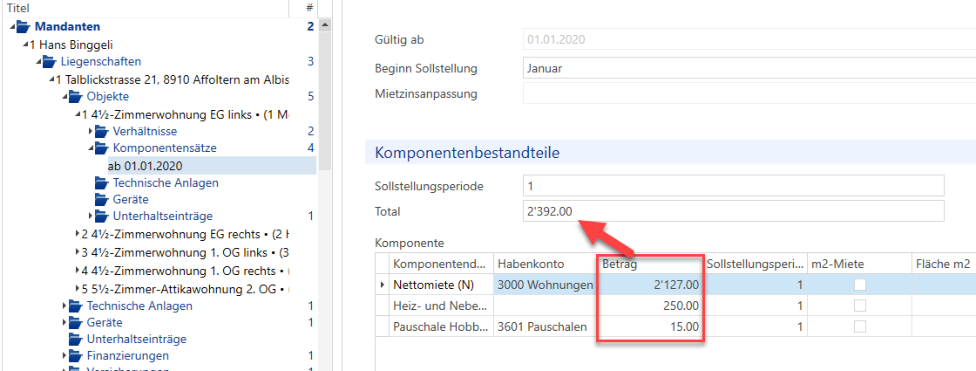The width and height of the screenshot is (976, 371).
Task: Select 1 4½-Zimmerwohnung EG links
Action: tap(185, 114)
